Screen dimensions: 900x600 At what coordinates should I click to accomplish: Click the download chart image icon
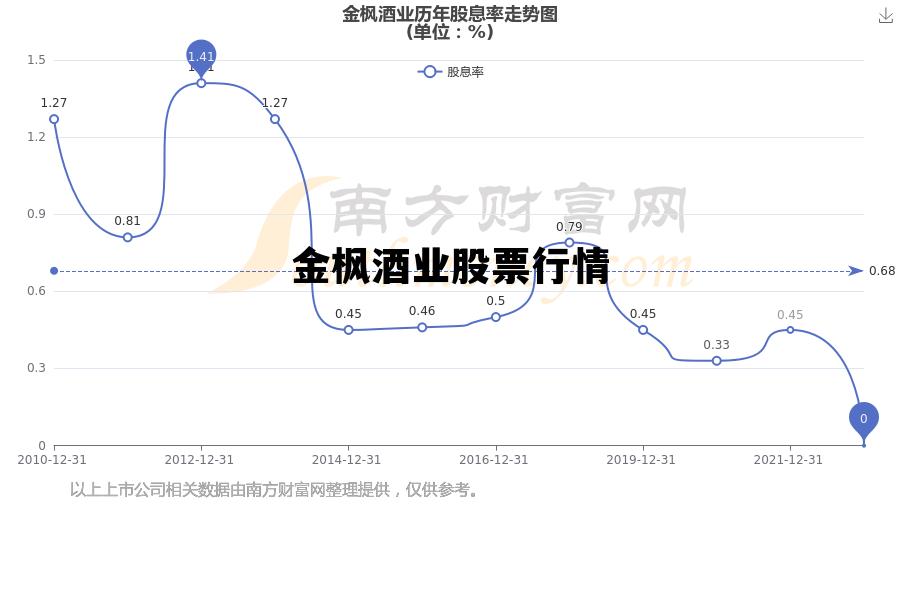point(885,16)
